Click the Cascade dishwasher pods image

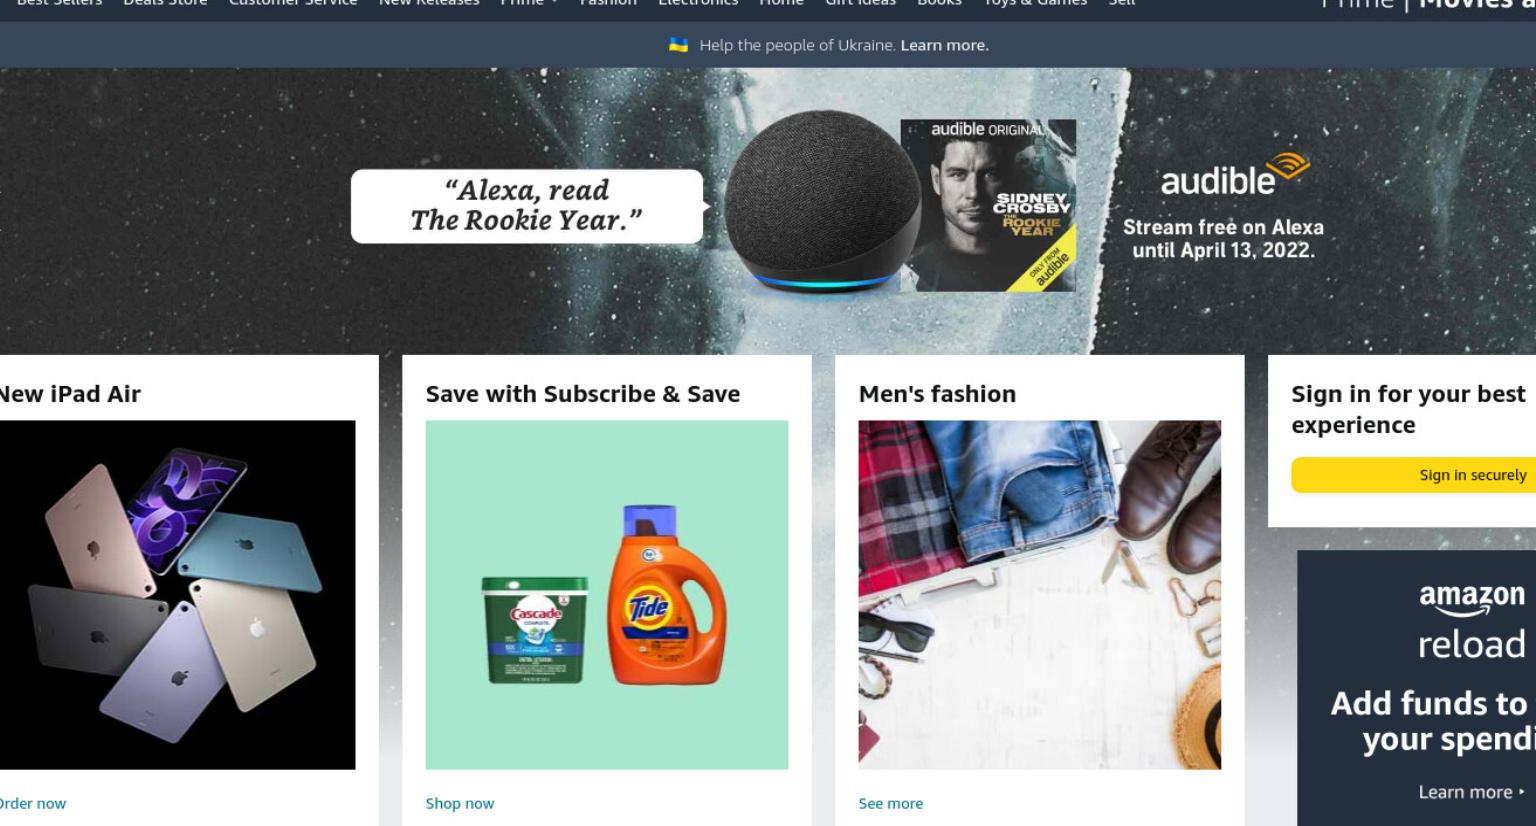[534, 629]
